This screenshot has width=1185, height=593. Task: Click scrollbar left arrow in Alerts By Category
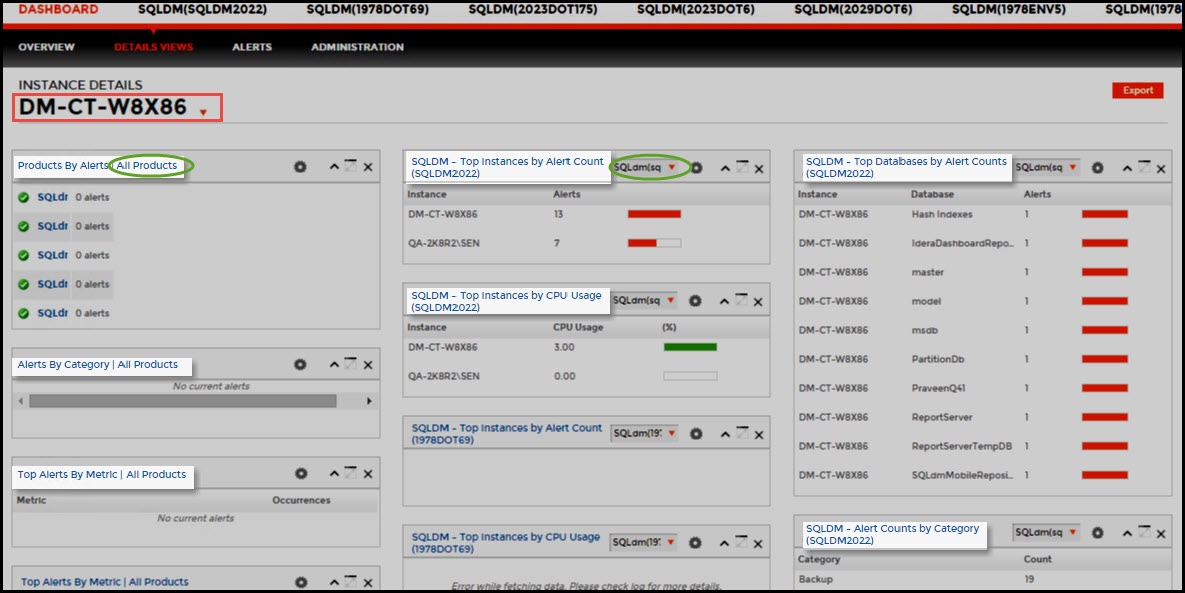[x=20, y=401]
